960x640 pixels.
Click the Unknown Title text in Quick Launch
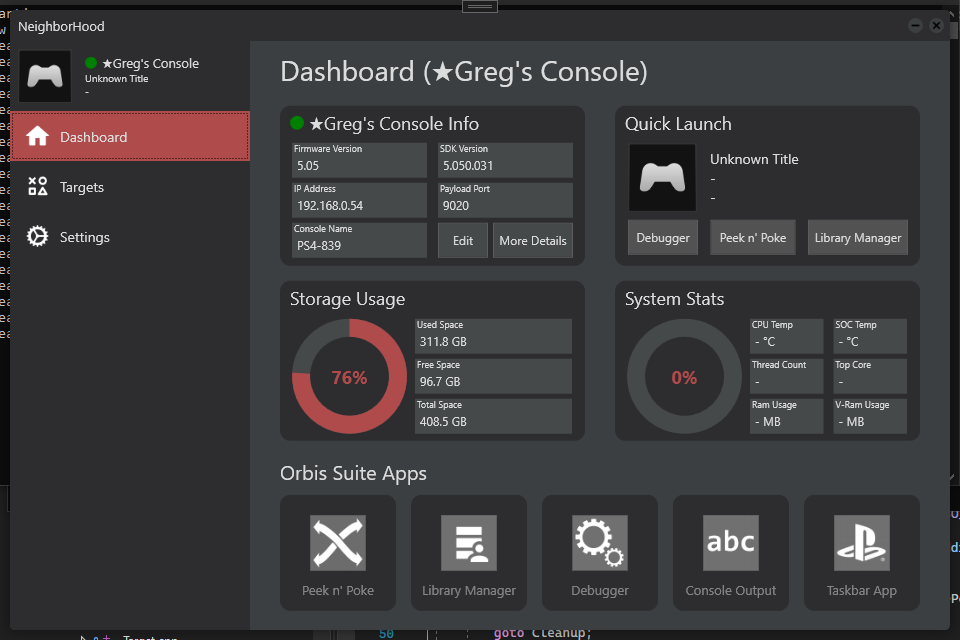pos(754,159)
